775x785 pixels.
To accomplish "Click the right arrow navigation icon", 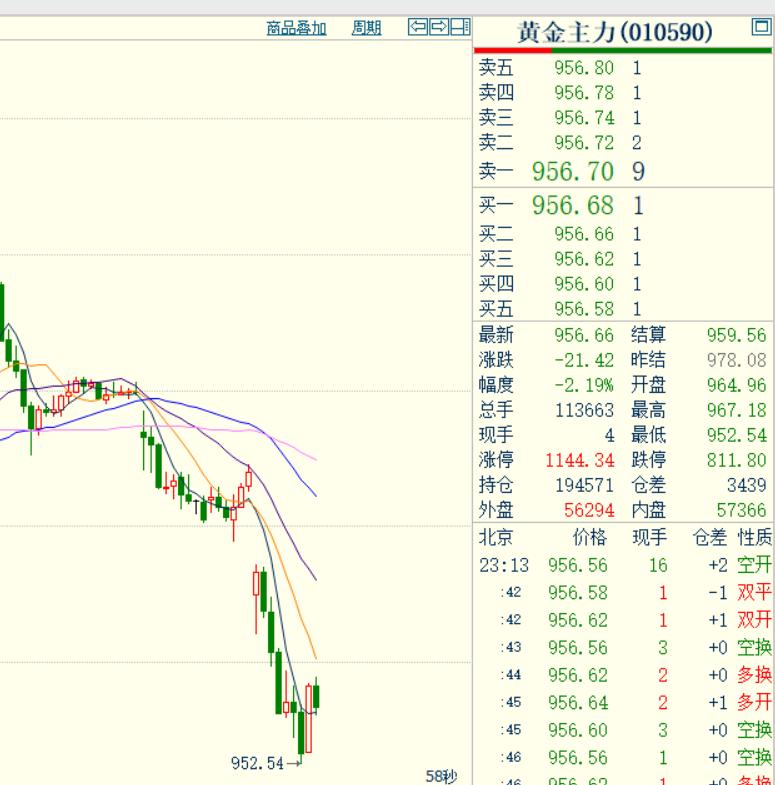I will (x=439, y=27).
